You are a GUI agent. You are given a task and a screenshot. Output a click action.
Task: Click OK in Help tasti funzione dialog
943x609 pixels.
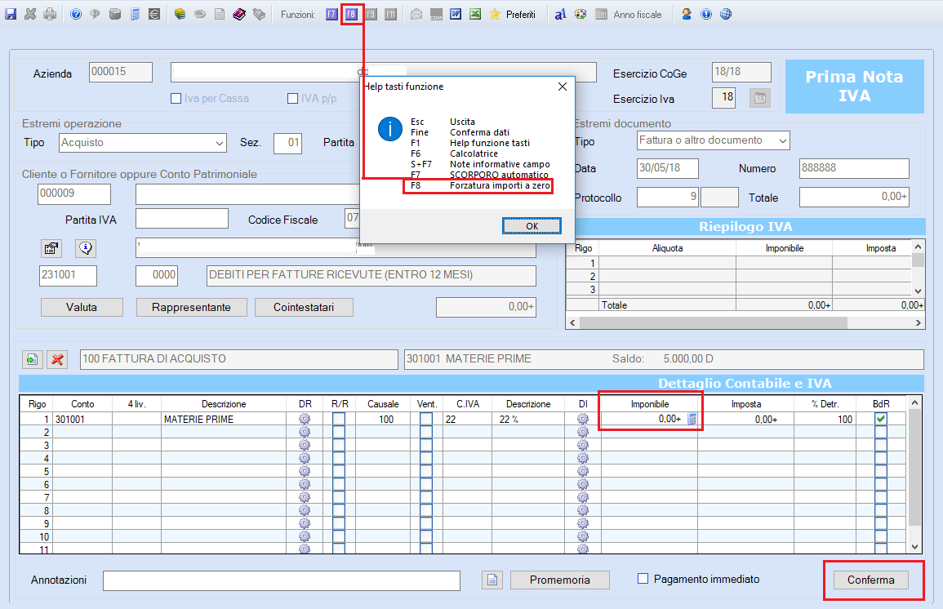[532, 226]
